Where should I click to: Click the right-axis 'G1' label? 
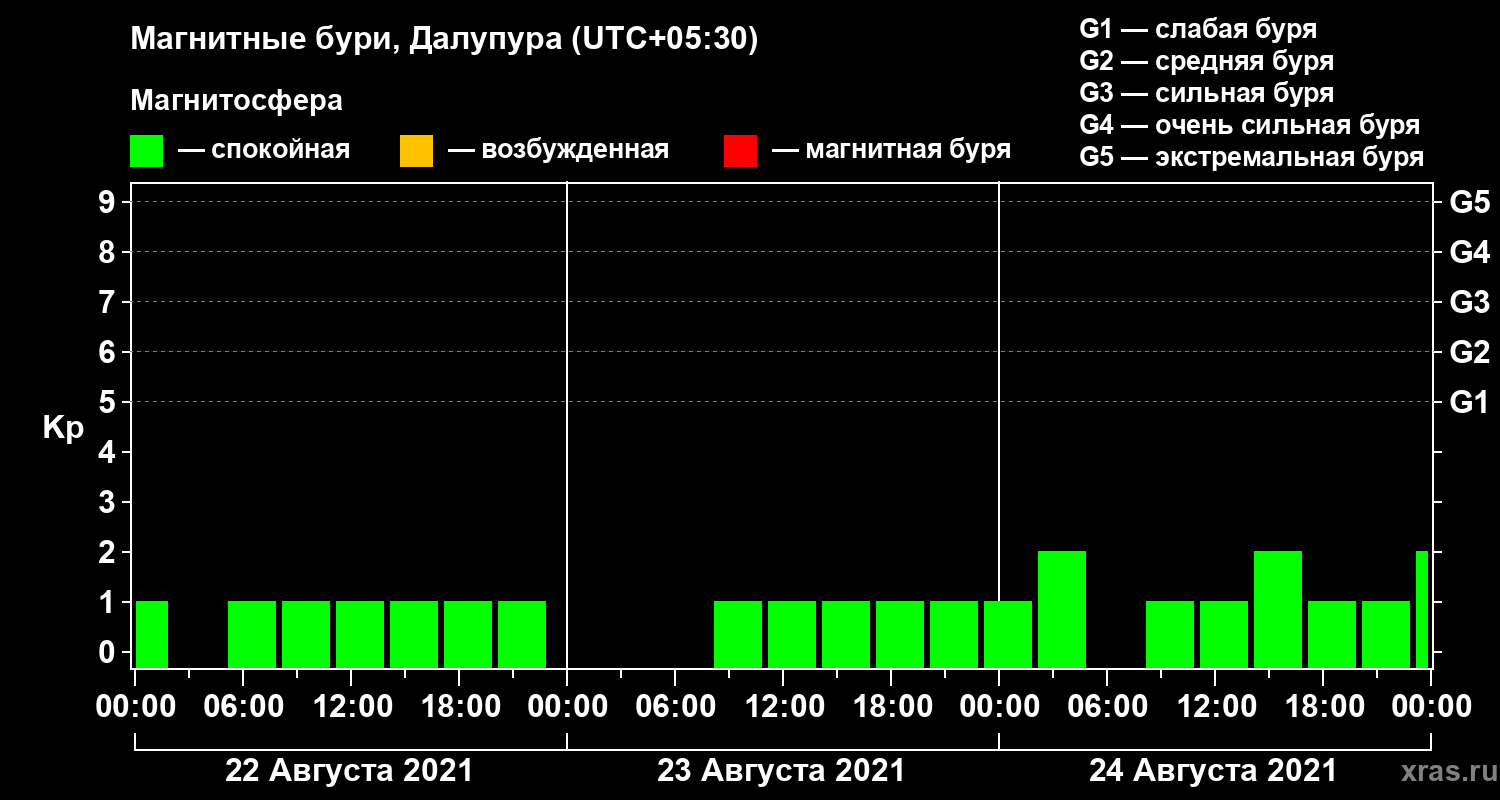(1469, 402)
